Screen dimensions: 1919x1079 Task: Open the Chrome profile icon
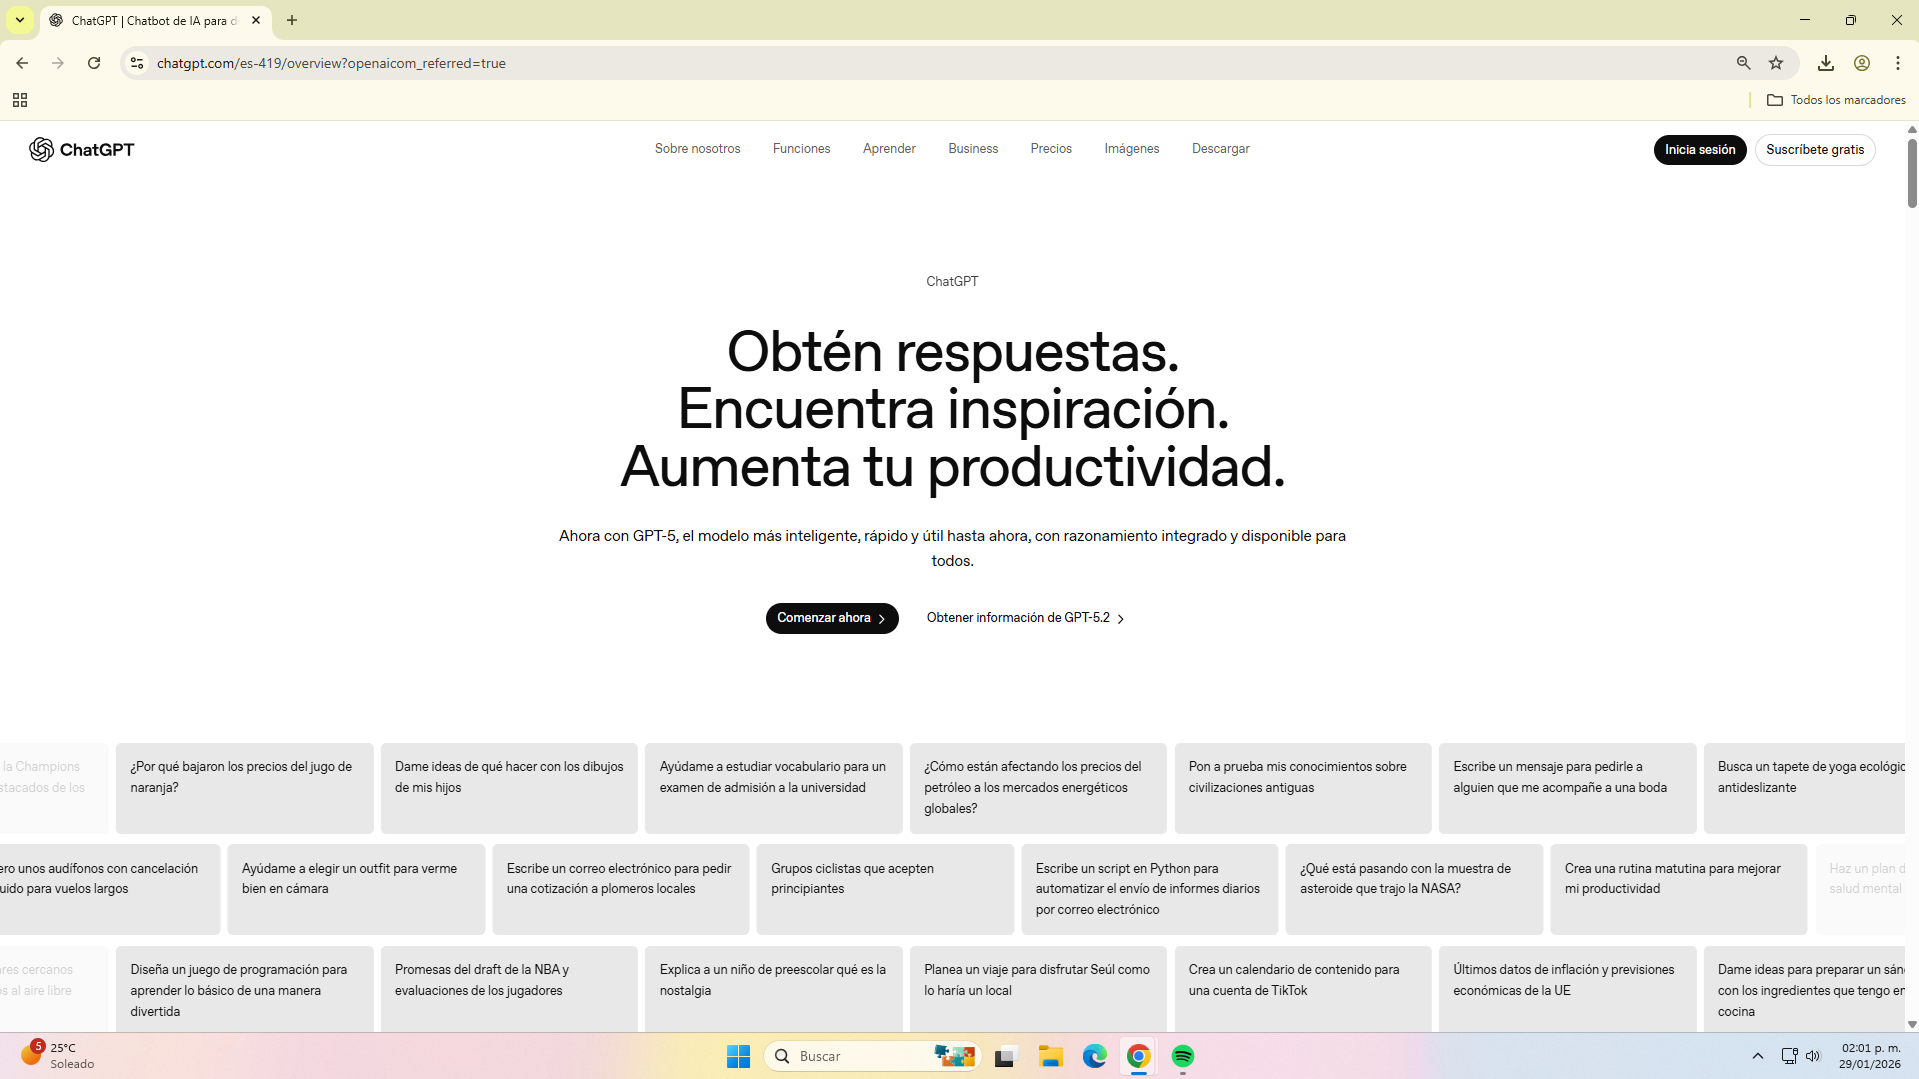click(x=1861, y=63)
